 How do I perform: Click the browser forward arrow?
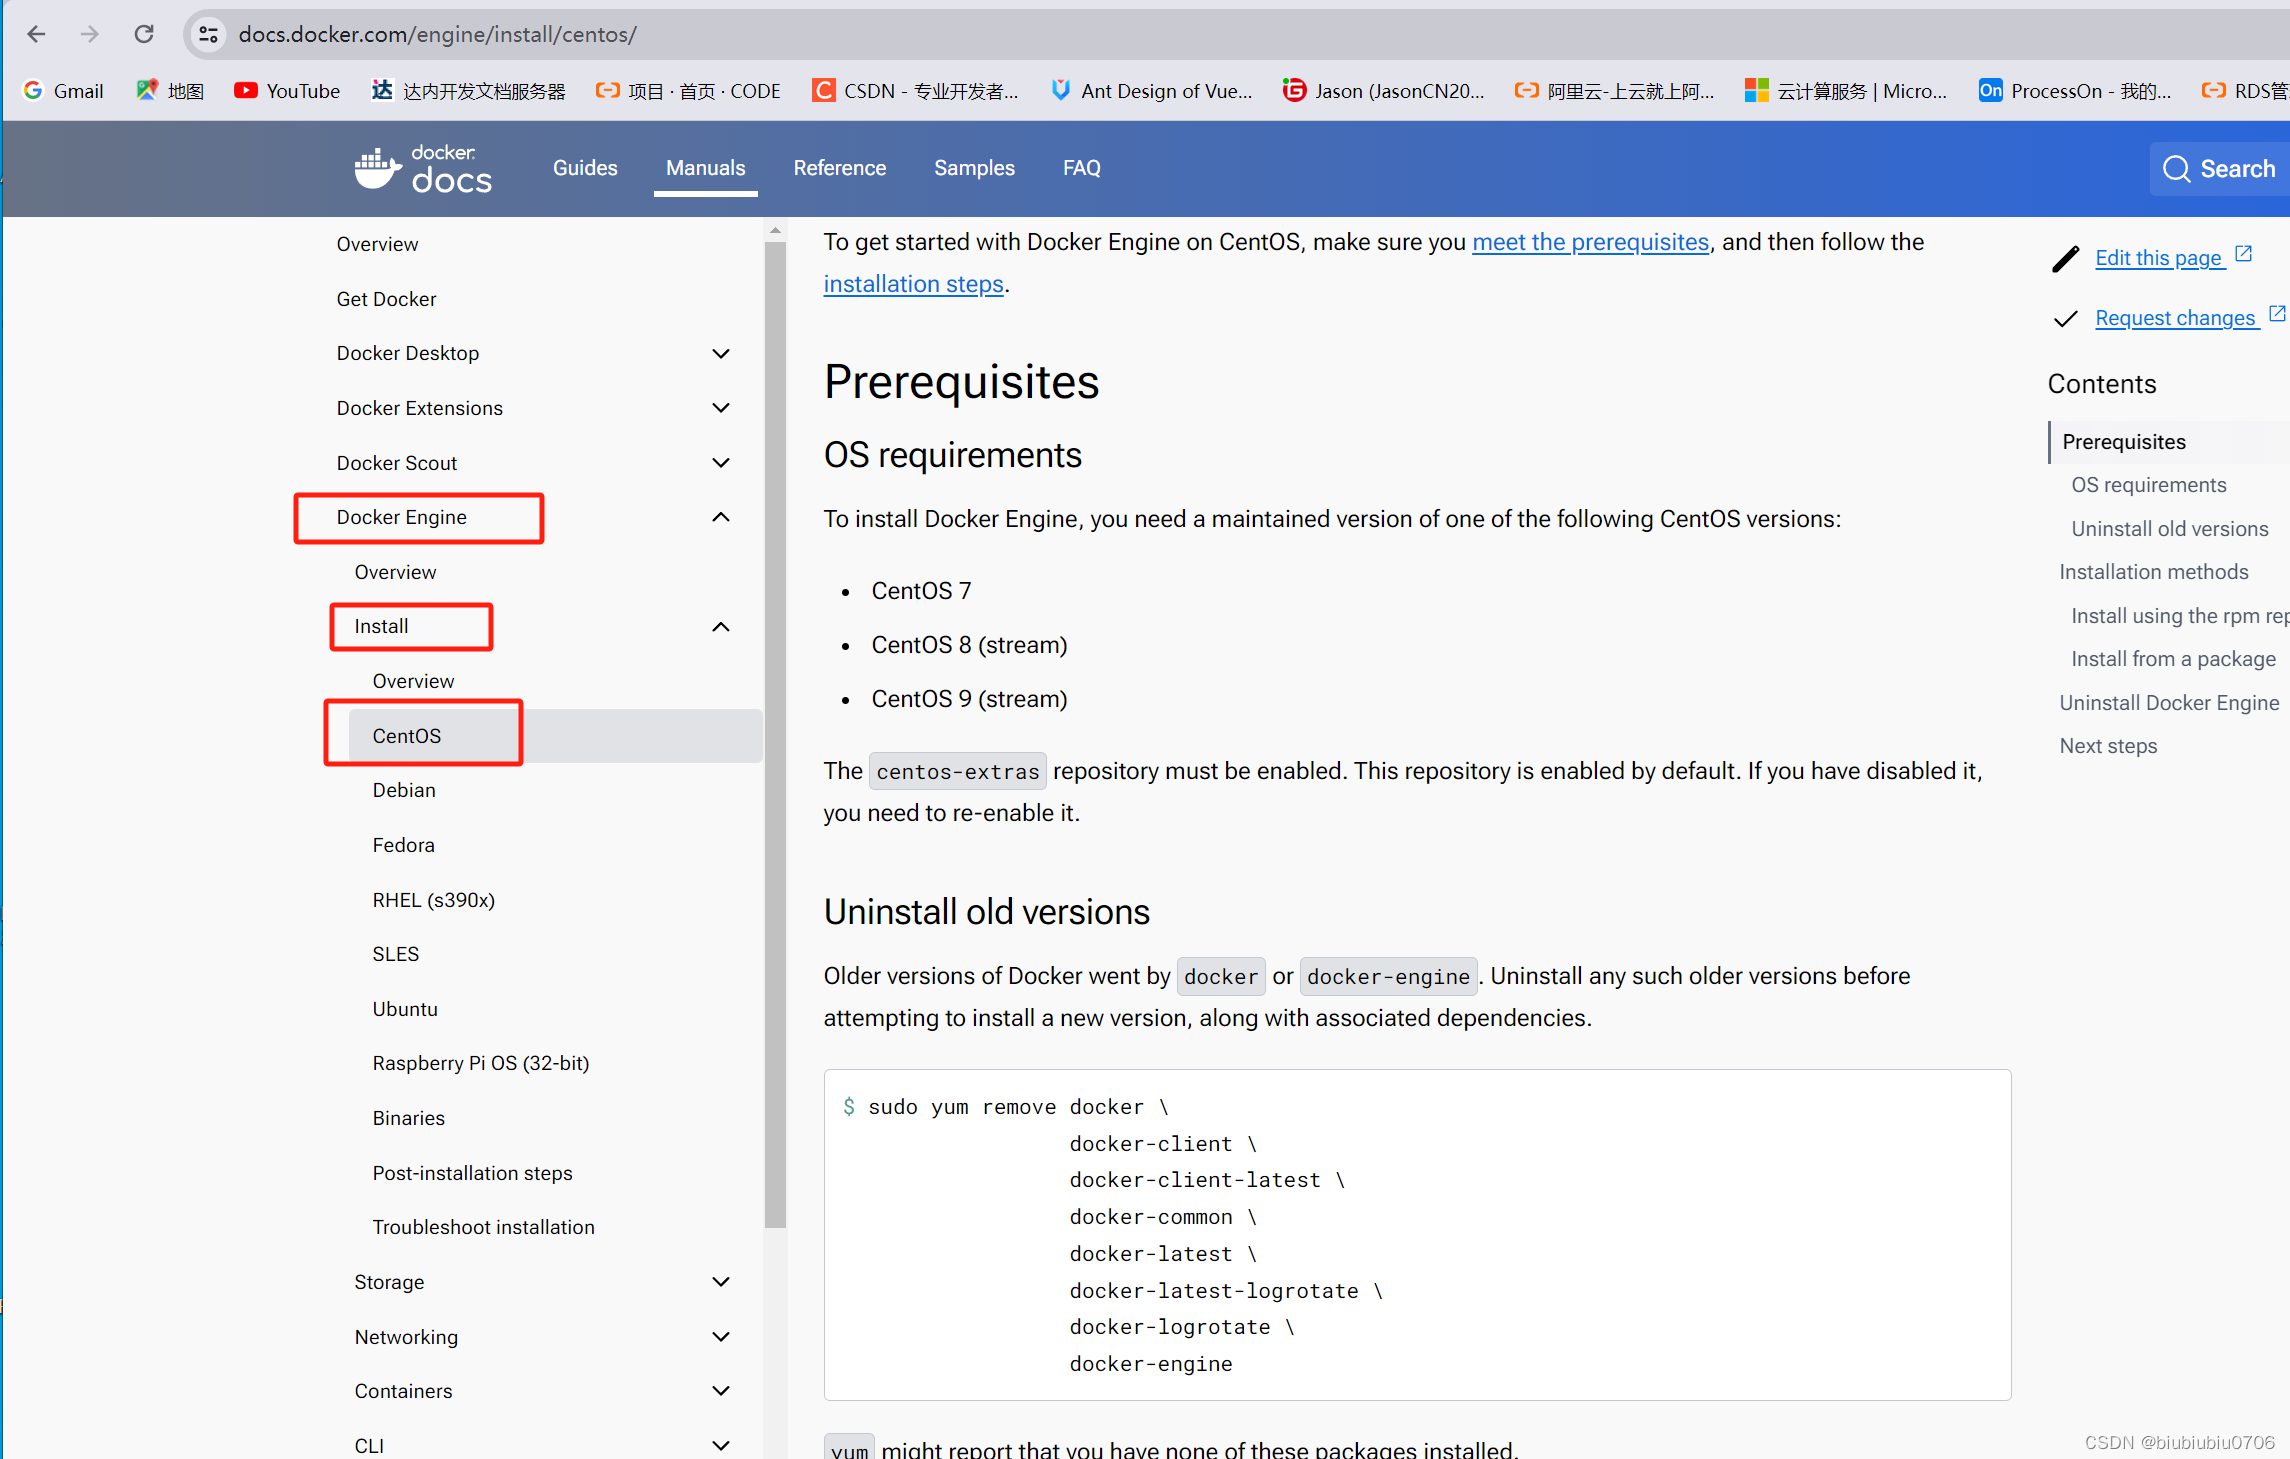point(90,34)
